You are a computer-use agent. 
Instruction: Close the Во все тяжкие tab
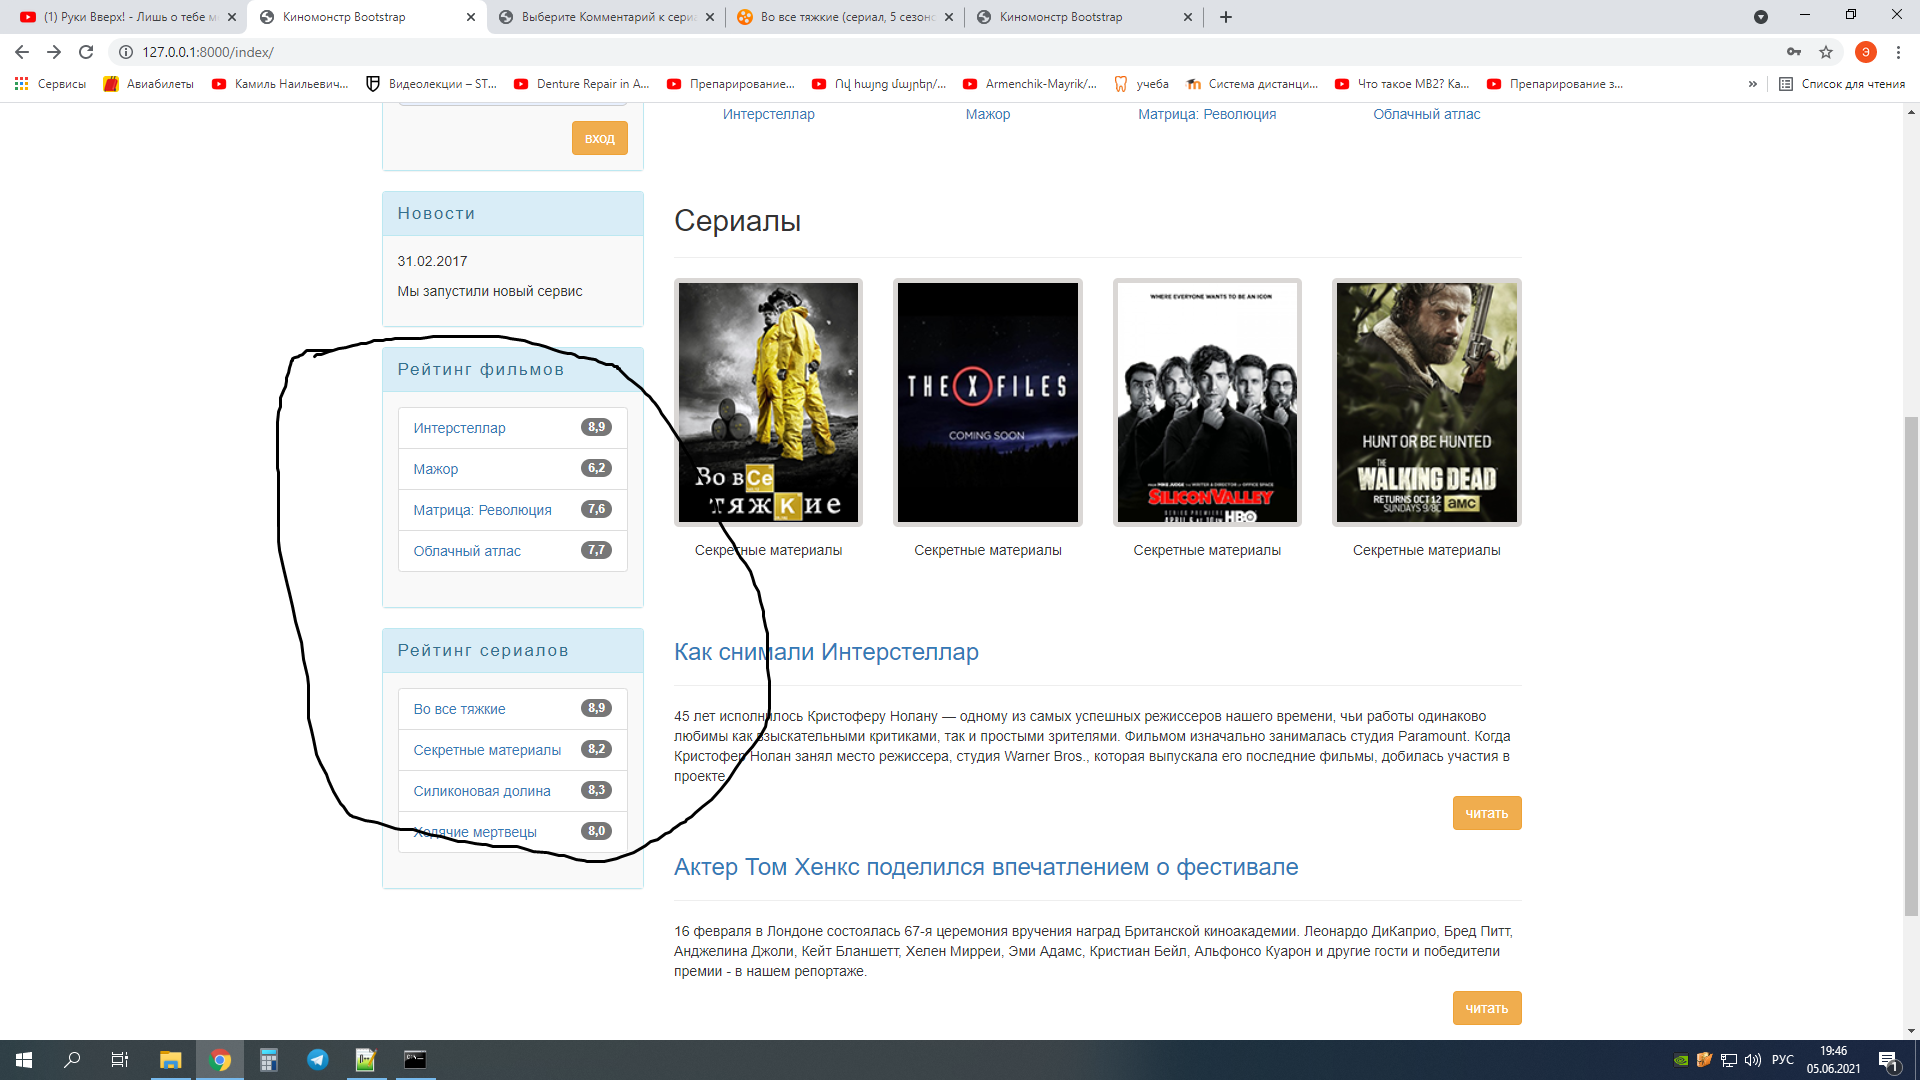click(949, 17)
